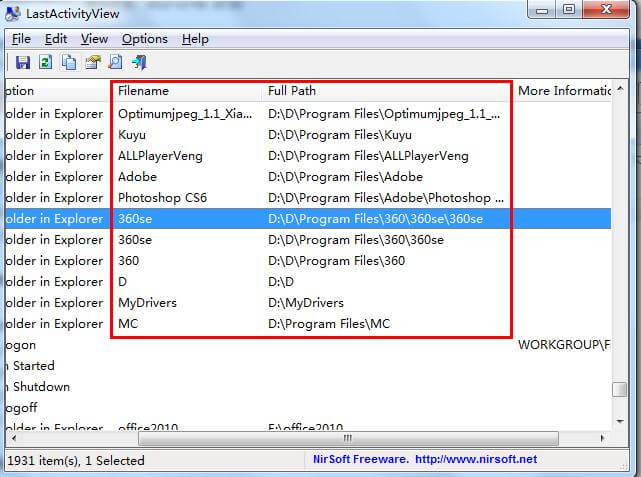The image size is (641, 477).
Task: Click the Copy Selected Items icon
Action: 69,62
